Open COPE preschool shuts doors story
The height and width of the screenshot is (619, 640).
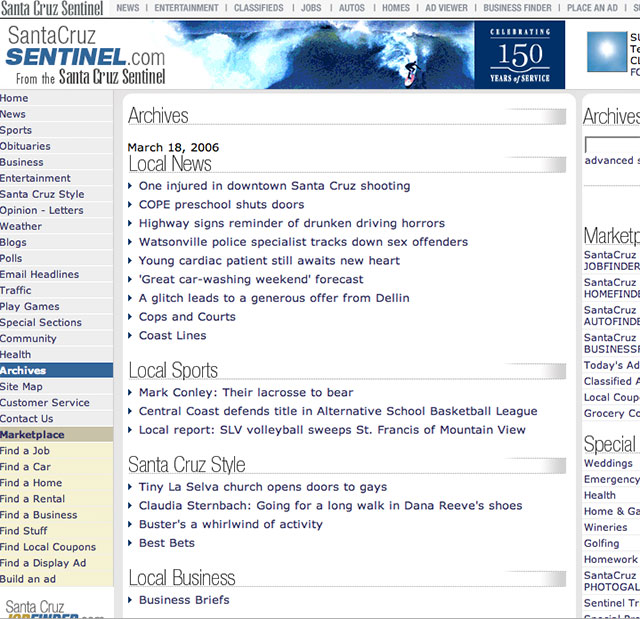[221, 205]
